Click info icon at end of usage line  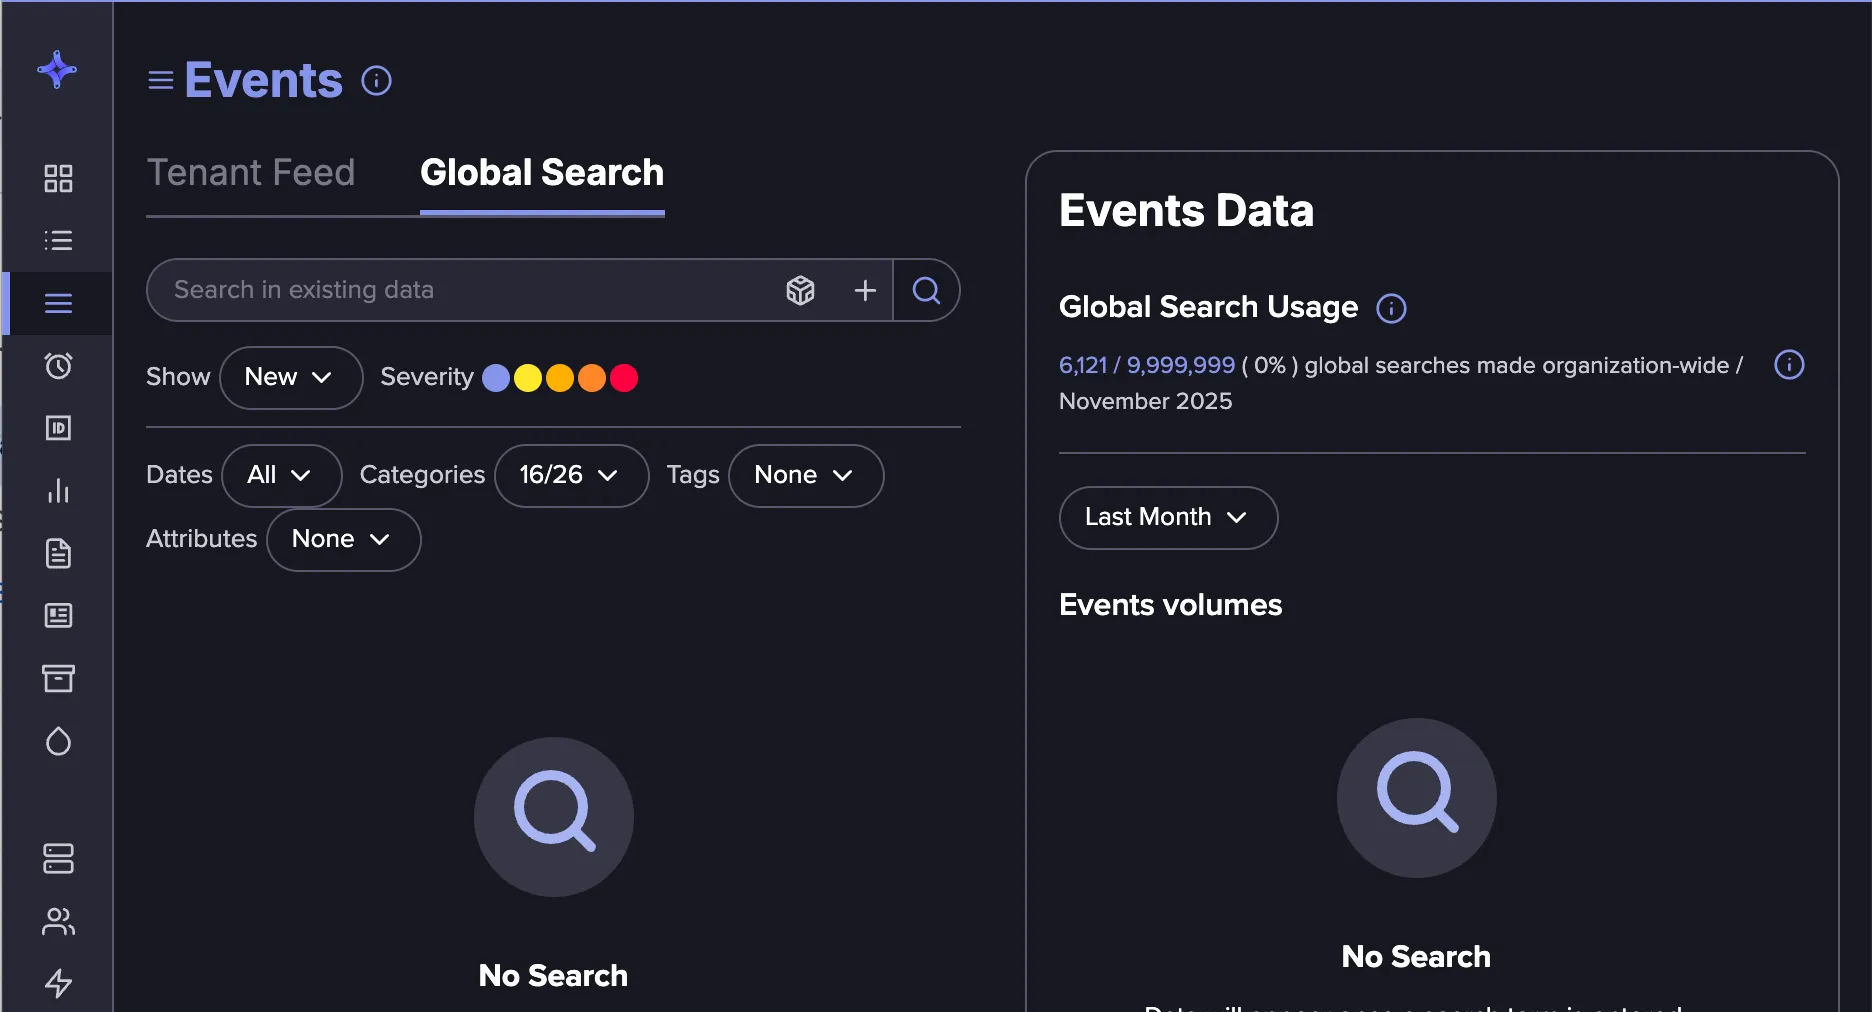point(1789,365)
